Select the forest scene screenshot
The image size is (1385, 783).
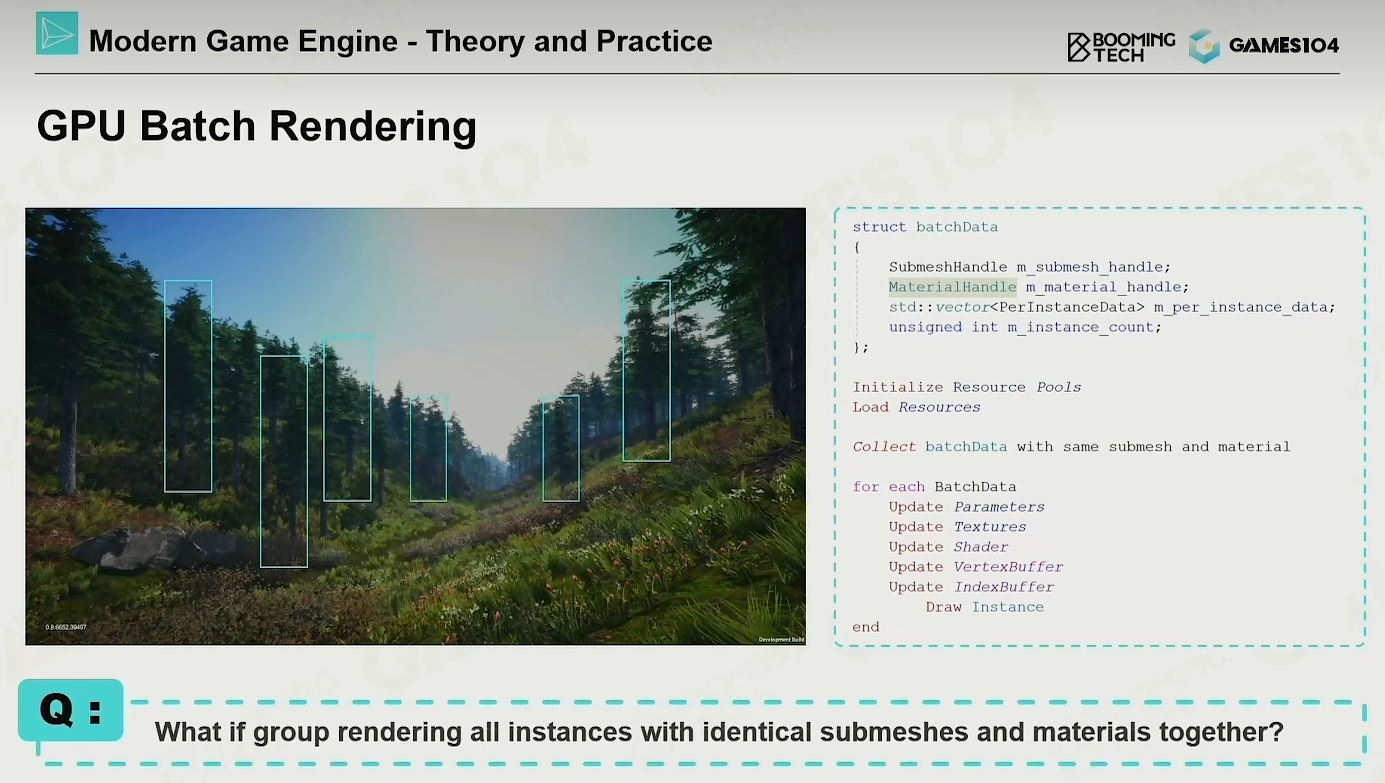click(415, 426)
